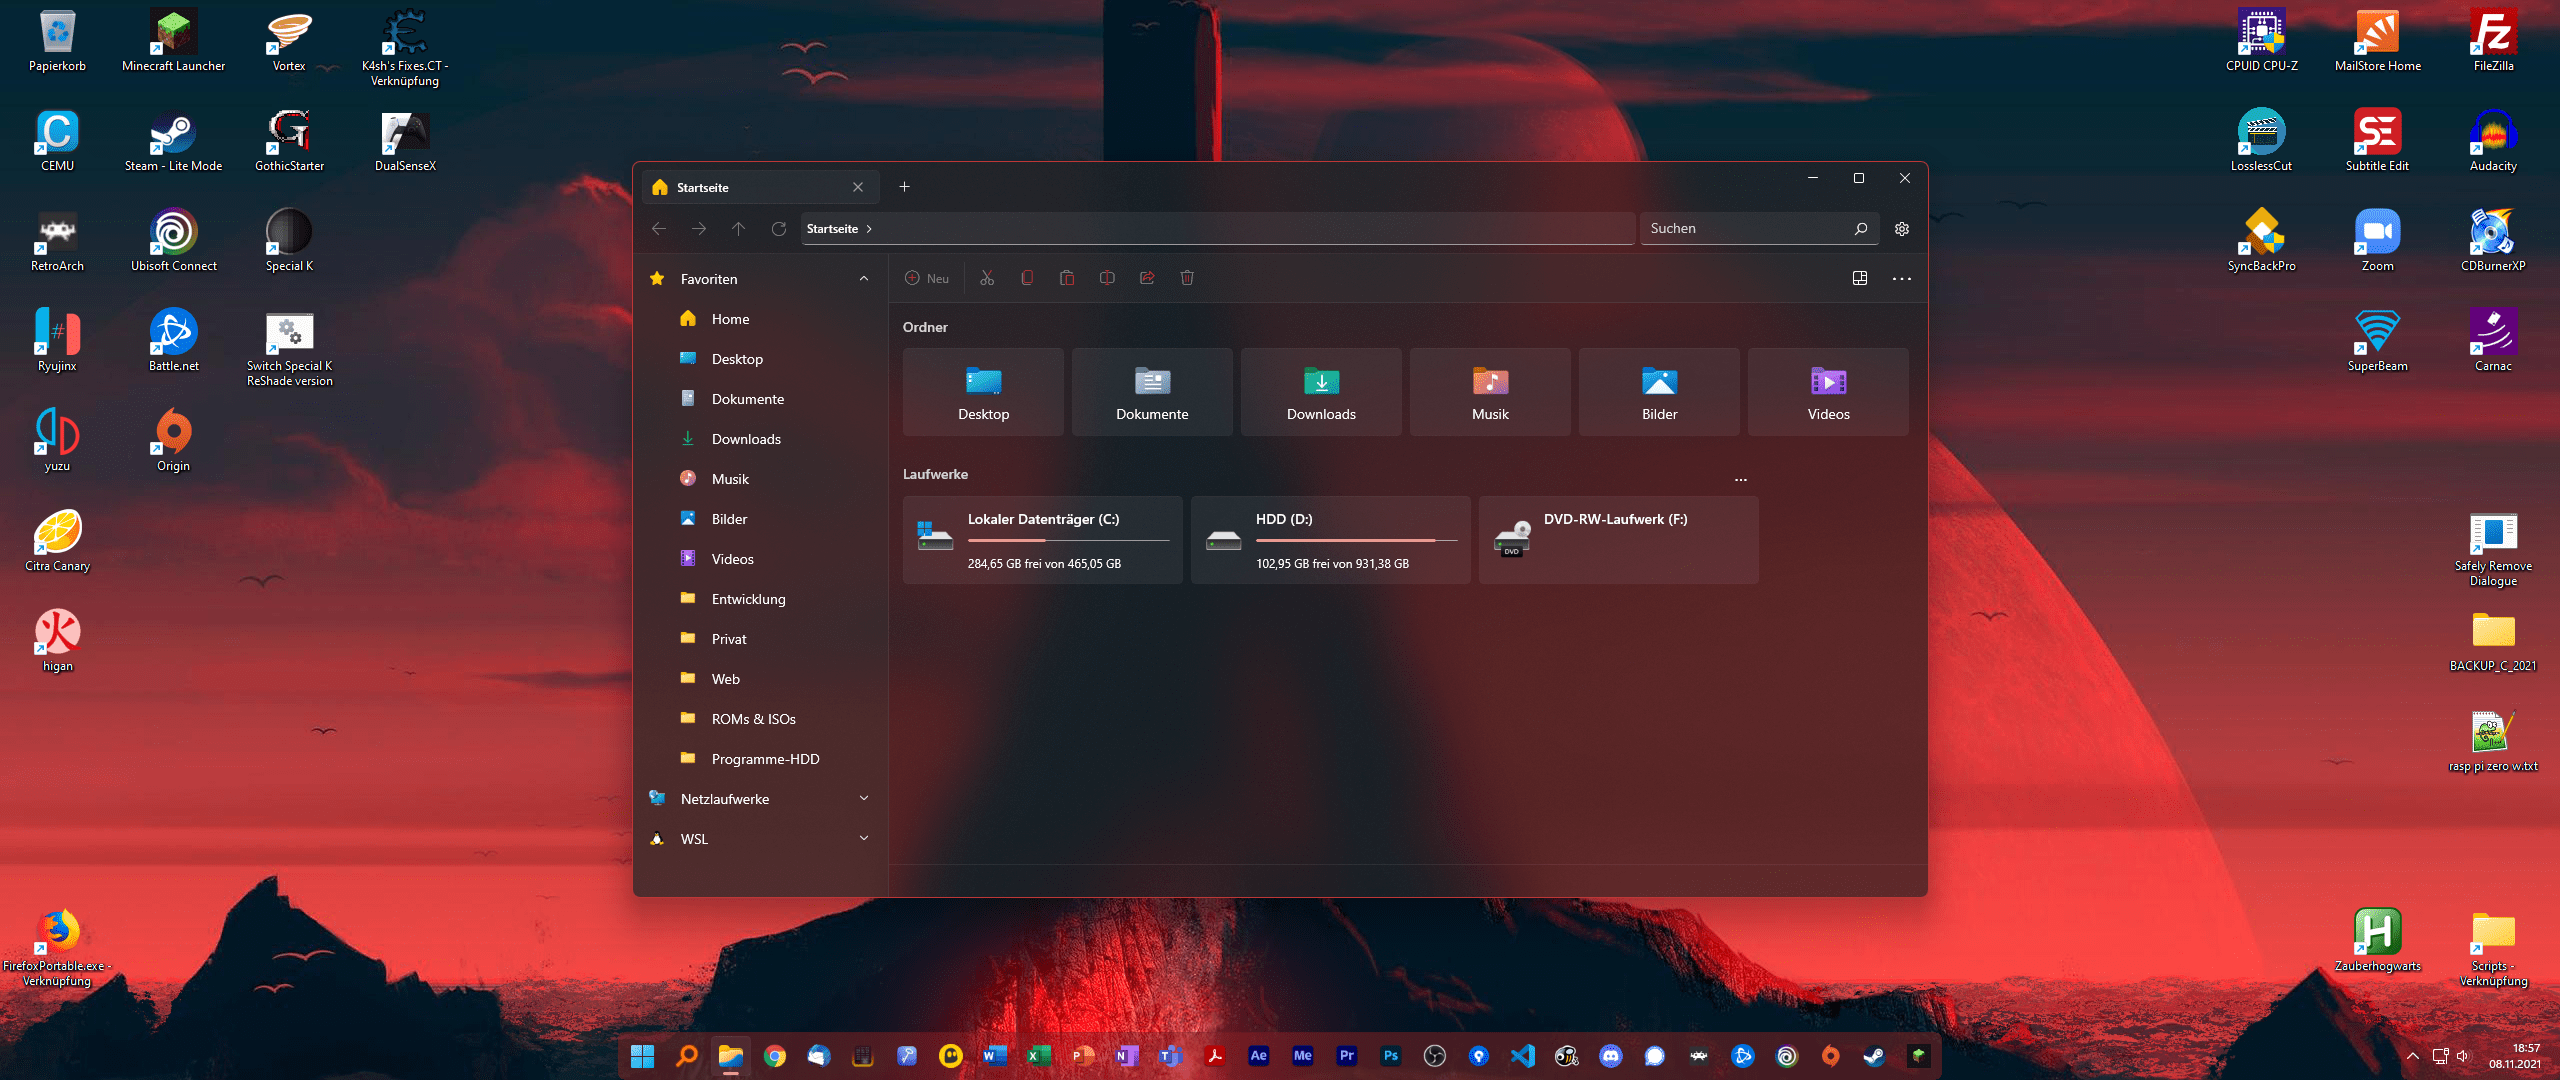
Task: Open the three-dot toolbar overflow menu
Action: click(x=1902, y=279)
